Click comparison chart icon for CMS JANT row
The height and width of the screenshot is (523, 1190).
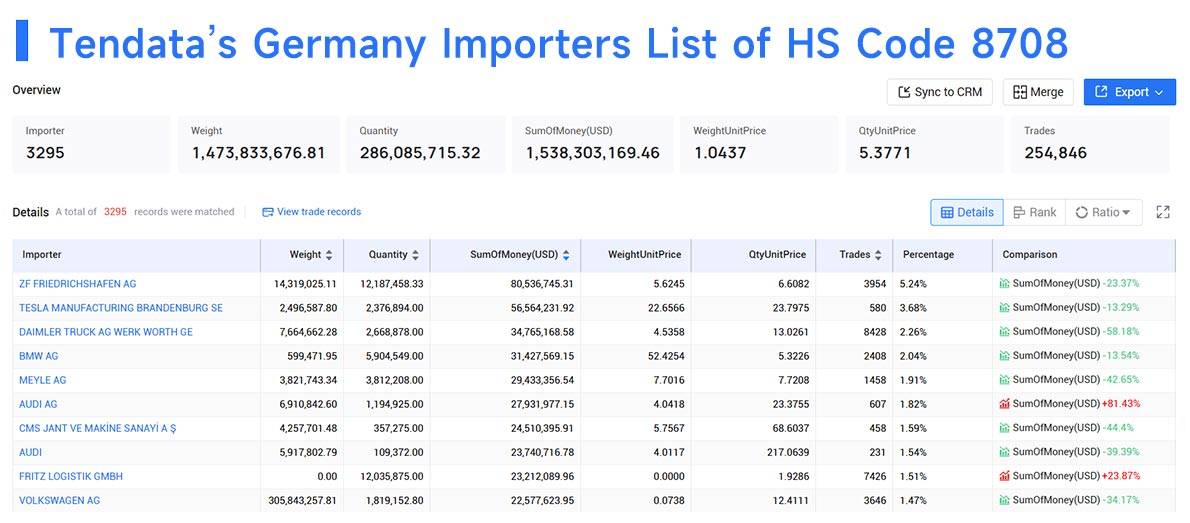point(1005,428)
